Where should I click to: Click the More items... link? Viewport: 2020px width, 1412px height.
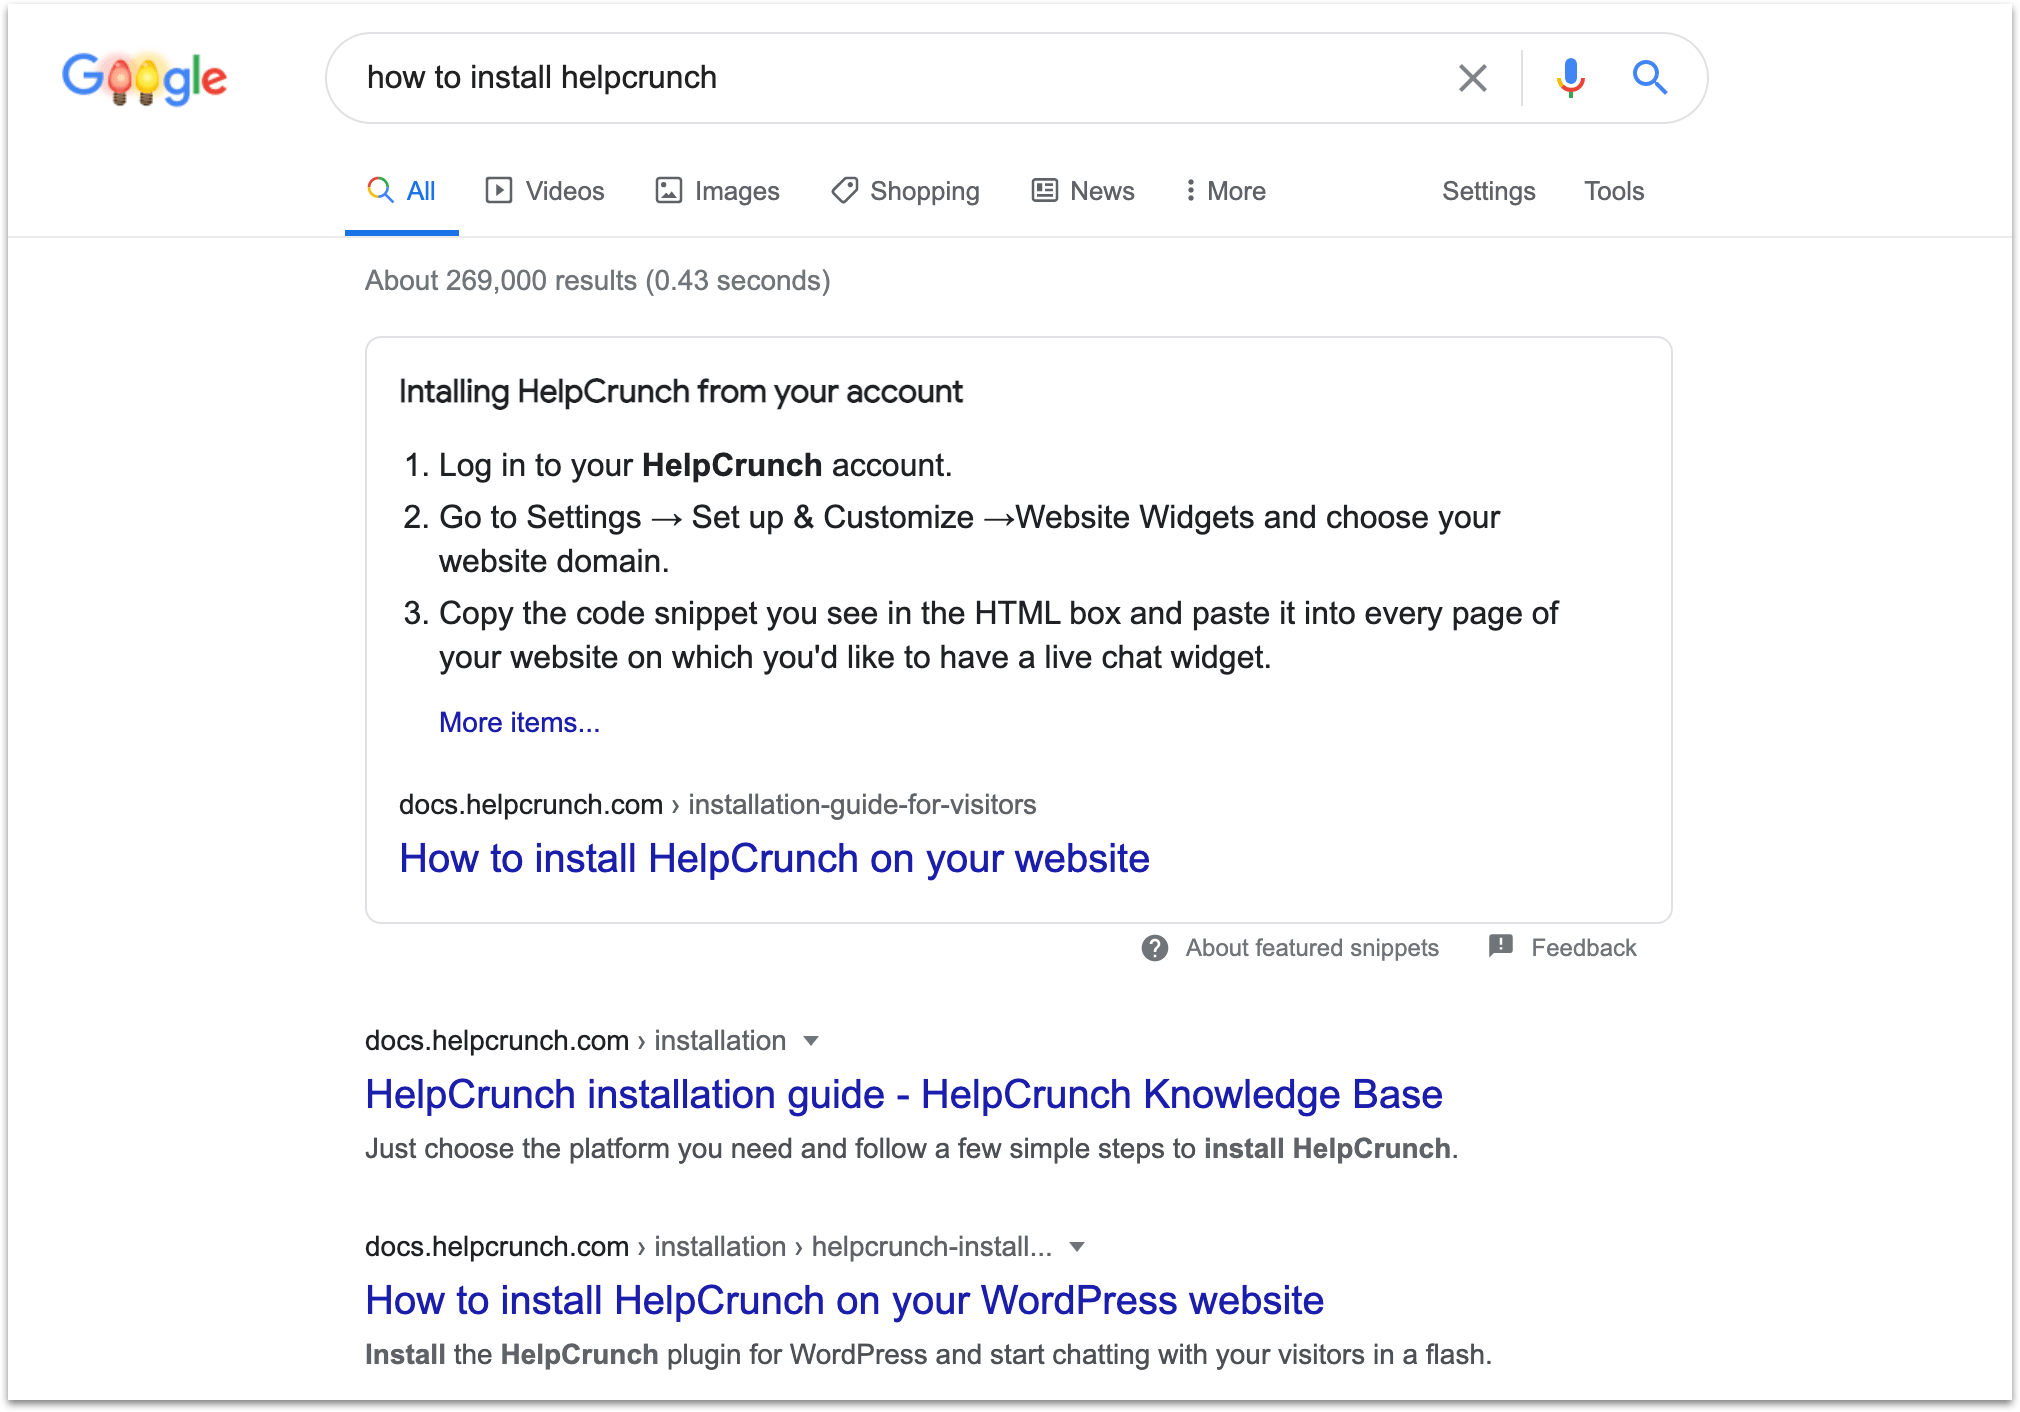pyautogui.click(x=519, y=722)
